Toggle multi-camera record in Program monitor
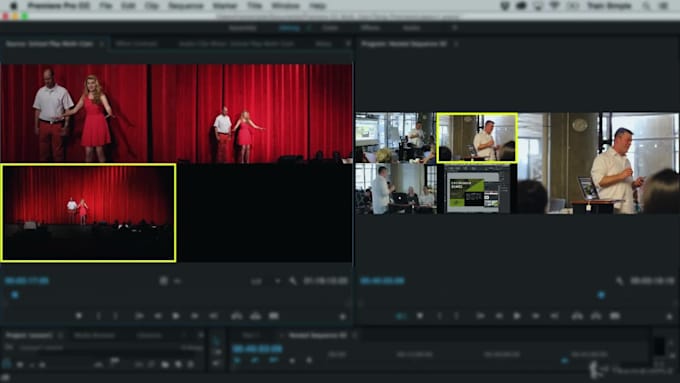The height and width of the screenshot is (383, 680). (x=401, y=316)
